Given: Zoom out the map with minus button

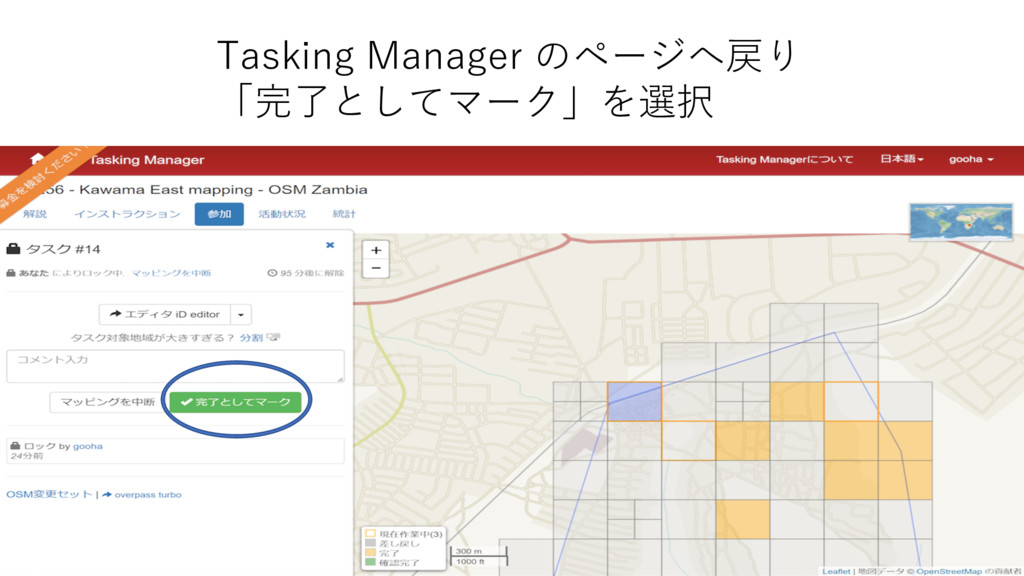Looking at the screenshot, I should tap(376, 268).
